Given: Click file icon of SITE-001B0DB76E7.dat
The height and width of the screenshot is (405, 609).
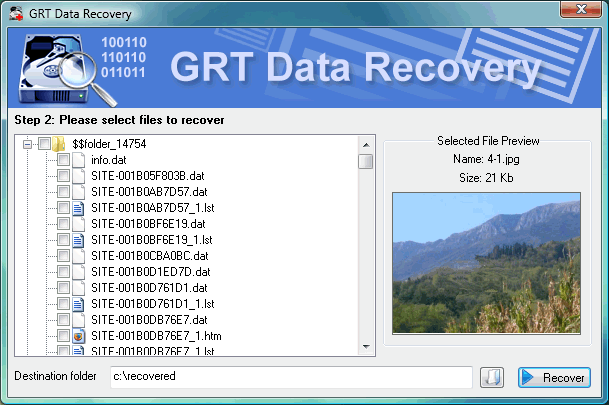Looking at the screenshot, I should (x=78, y=320).
